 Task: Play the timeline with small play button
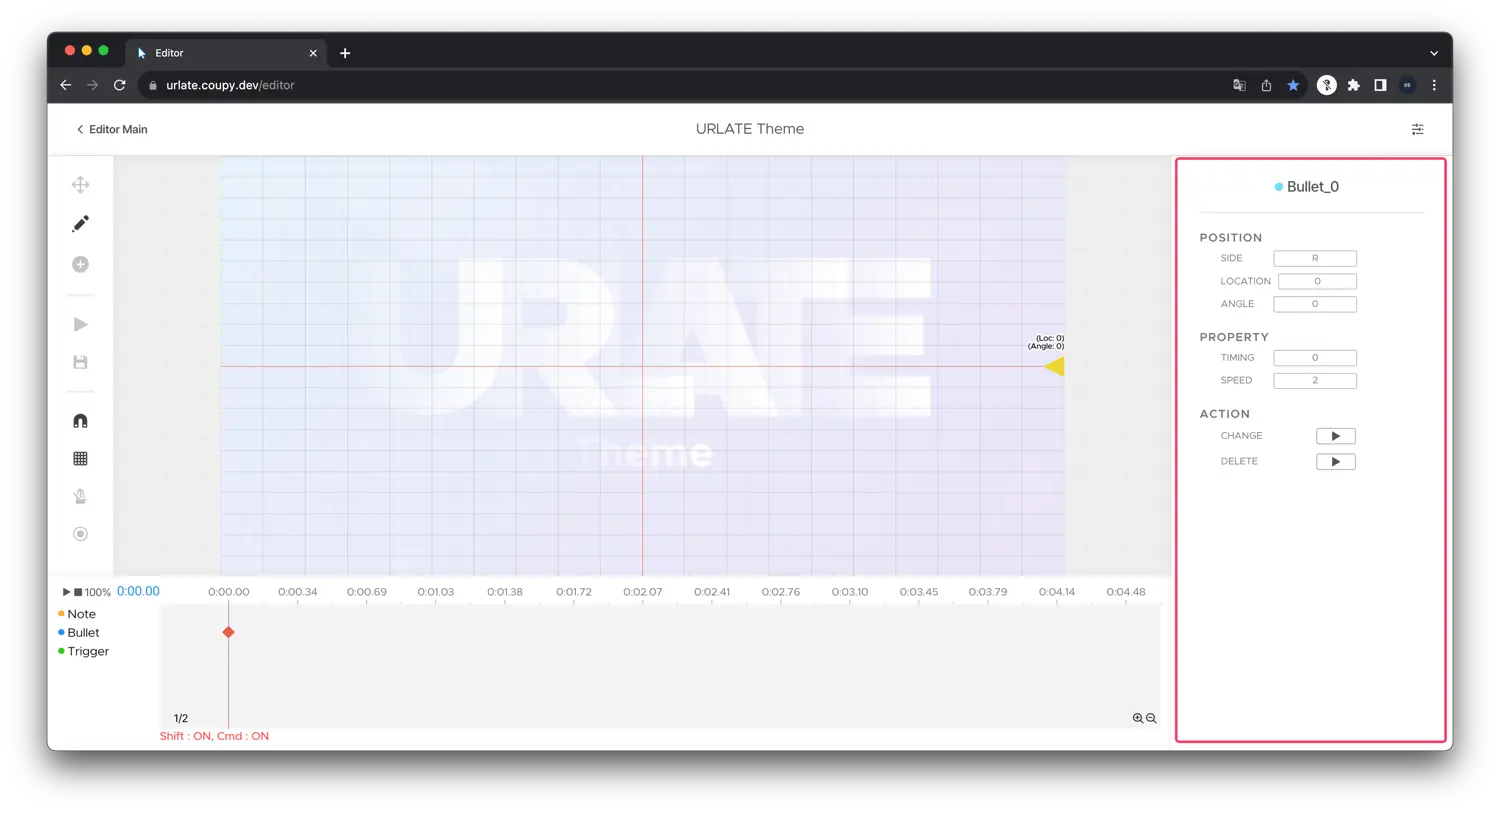click(66, 592)
